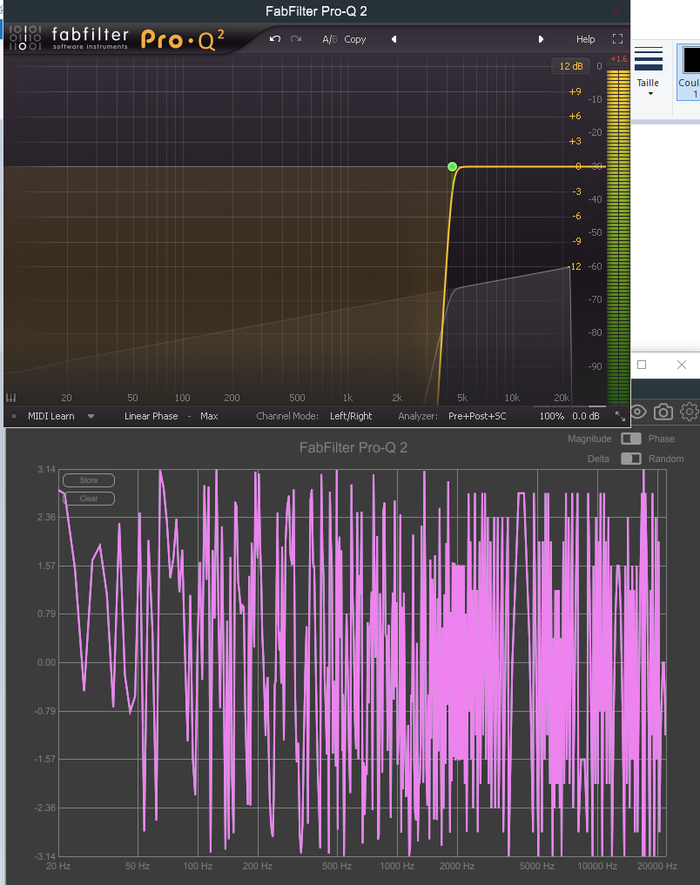Open the Taille line size dropdown
Viewport: 700px width, 885px height.
[649, 72]
